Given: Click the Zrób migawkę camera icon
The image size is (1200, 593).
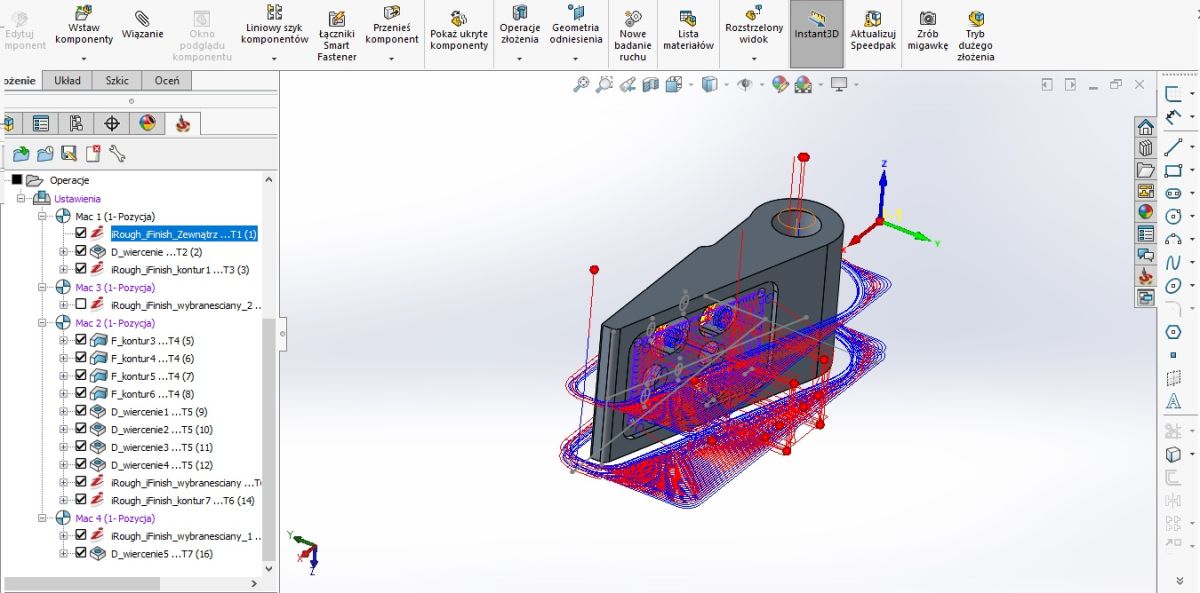Looking at the screenshot, I should [927, 18].
